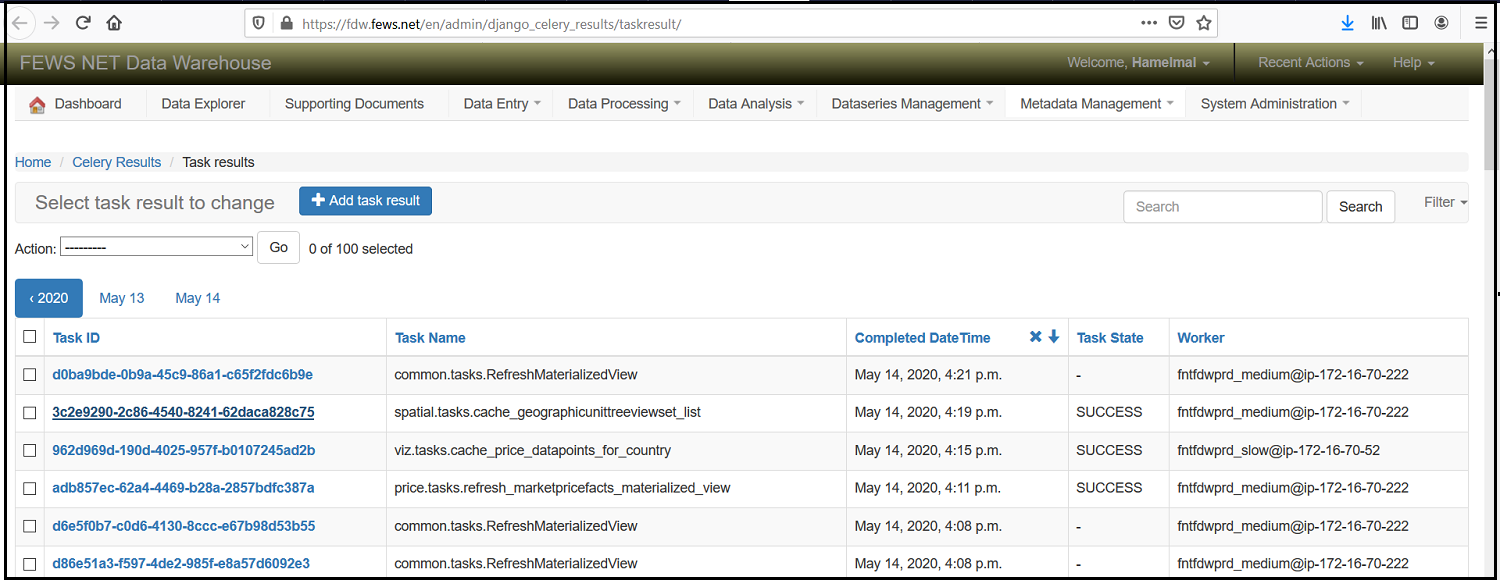Click the browser home icon
Image resolution: width=1500 pixels, height=580 pixels.
click(114, 22)
